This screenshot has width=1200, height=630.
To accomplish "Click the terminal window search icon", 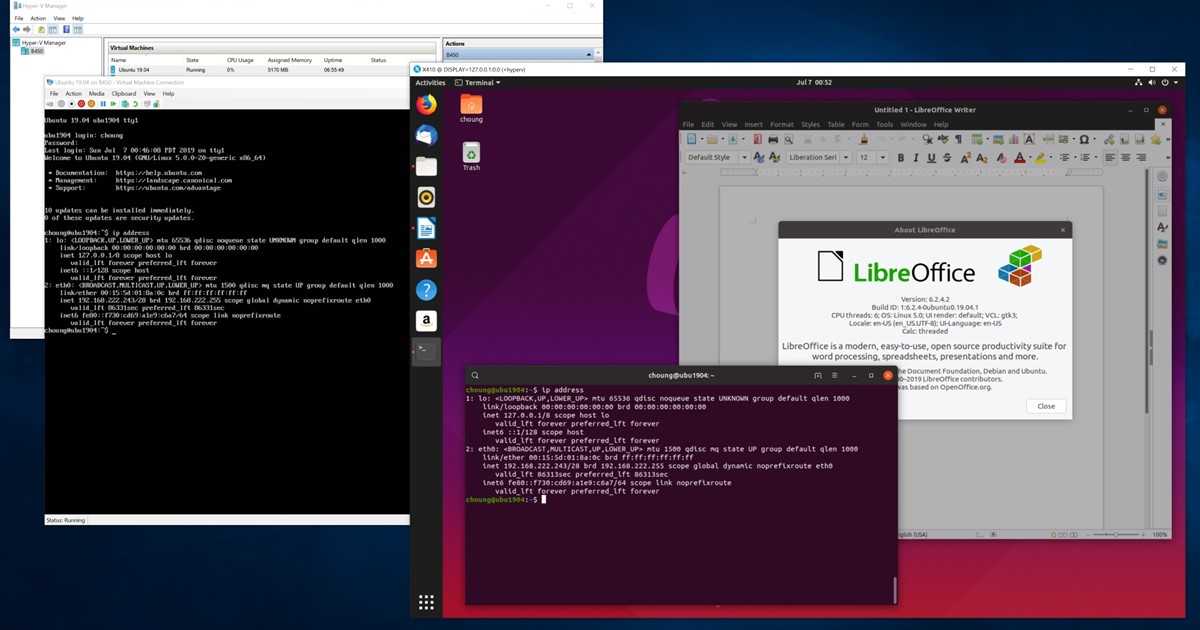I will pyautogui.click(x=475, y=375).
